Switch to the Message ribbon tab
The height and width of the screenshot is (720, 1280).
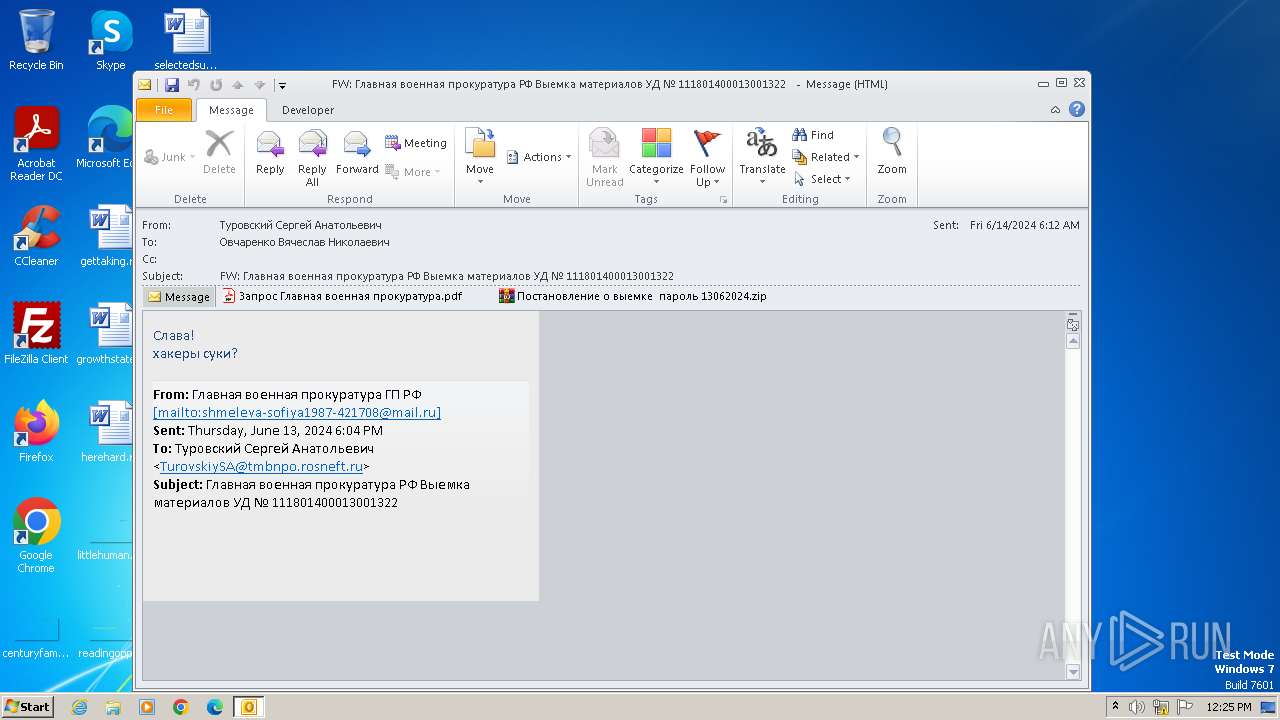[x=231, y=110]
